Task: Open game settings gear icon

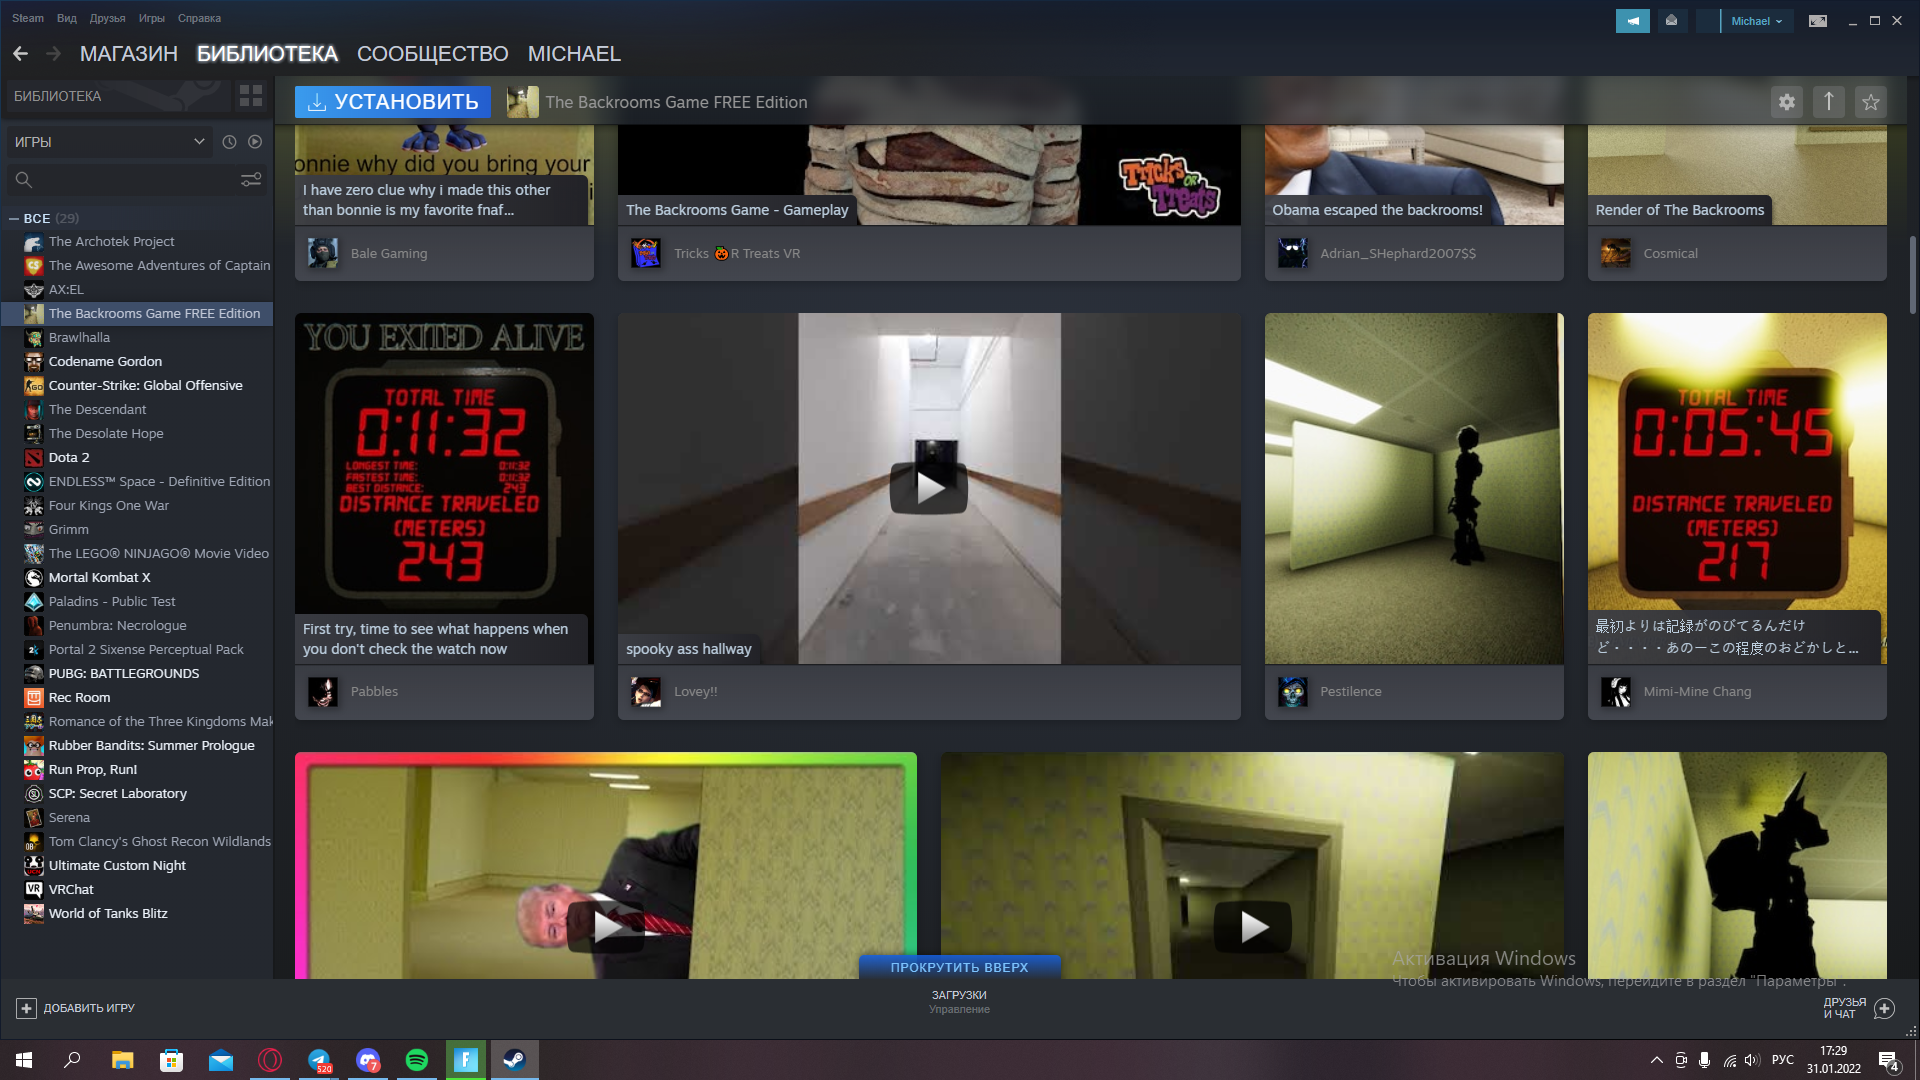Action: (x=1787, y=102)
